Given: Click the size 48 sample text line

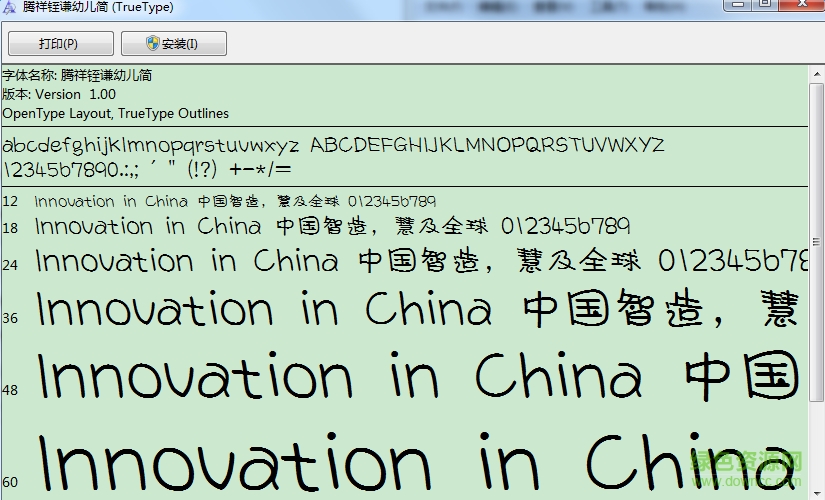Looking at the screenshot, I should coord(418,375).
